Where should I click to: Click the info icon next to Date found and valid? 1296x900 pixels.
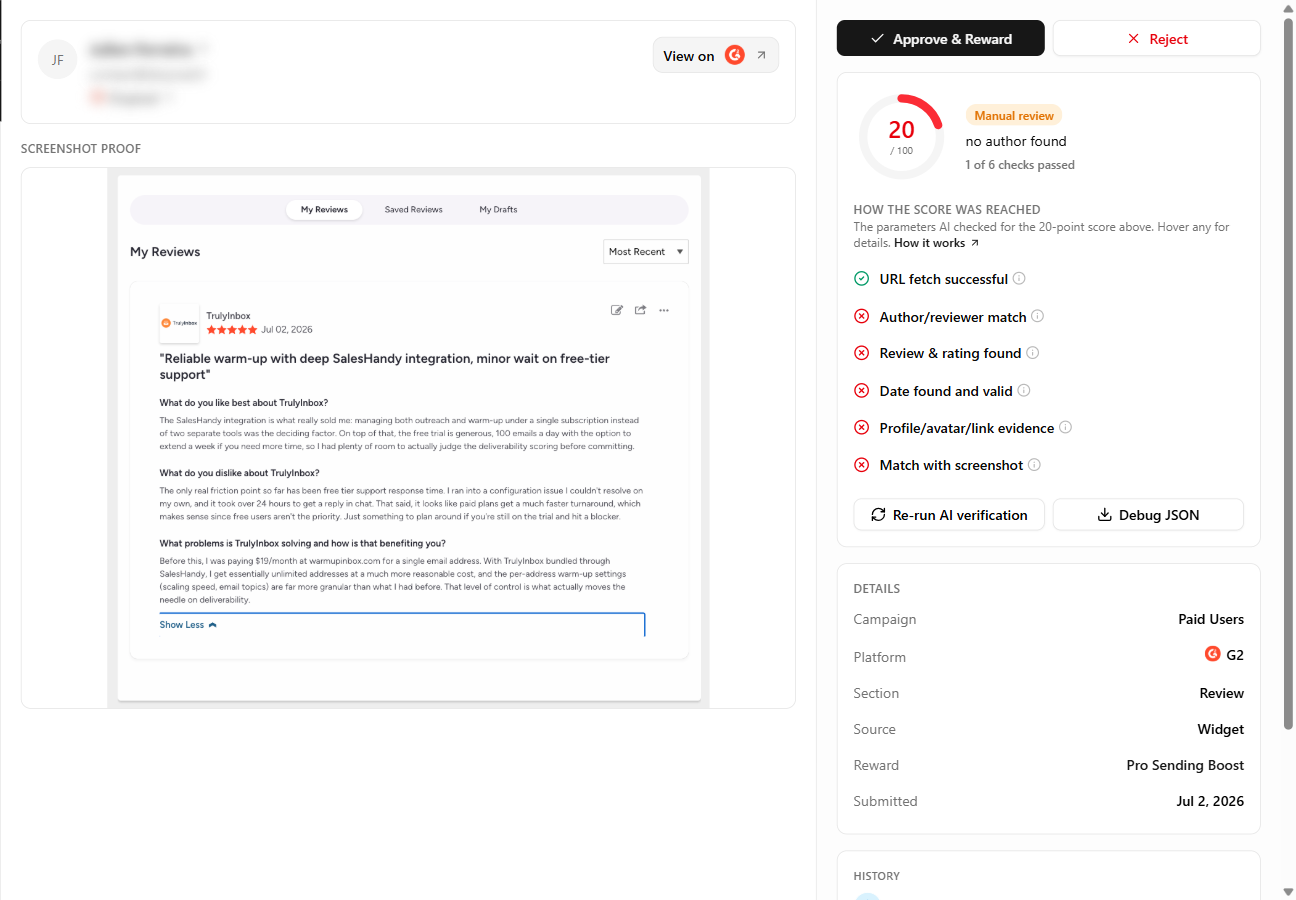click(1024, 391)
